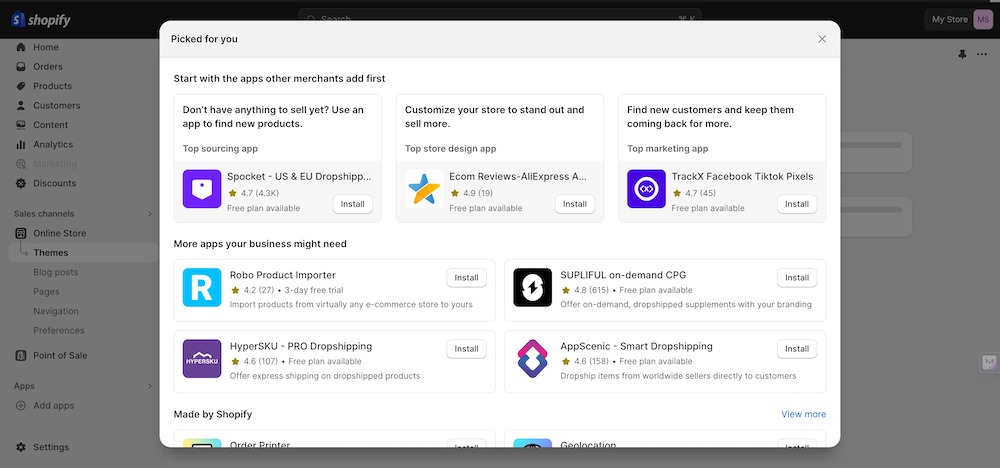Open TrackX Facebook Tiktok Pixels title

tap(742, 177)
